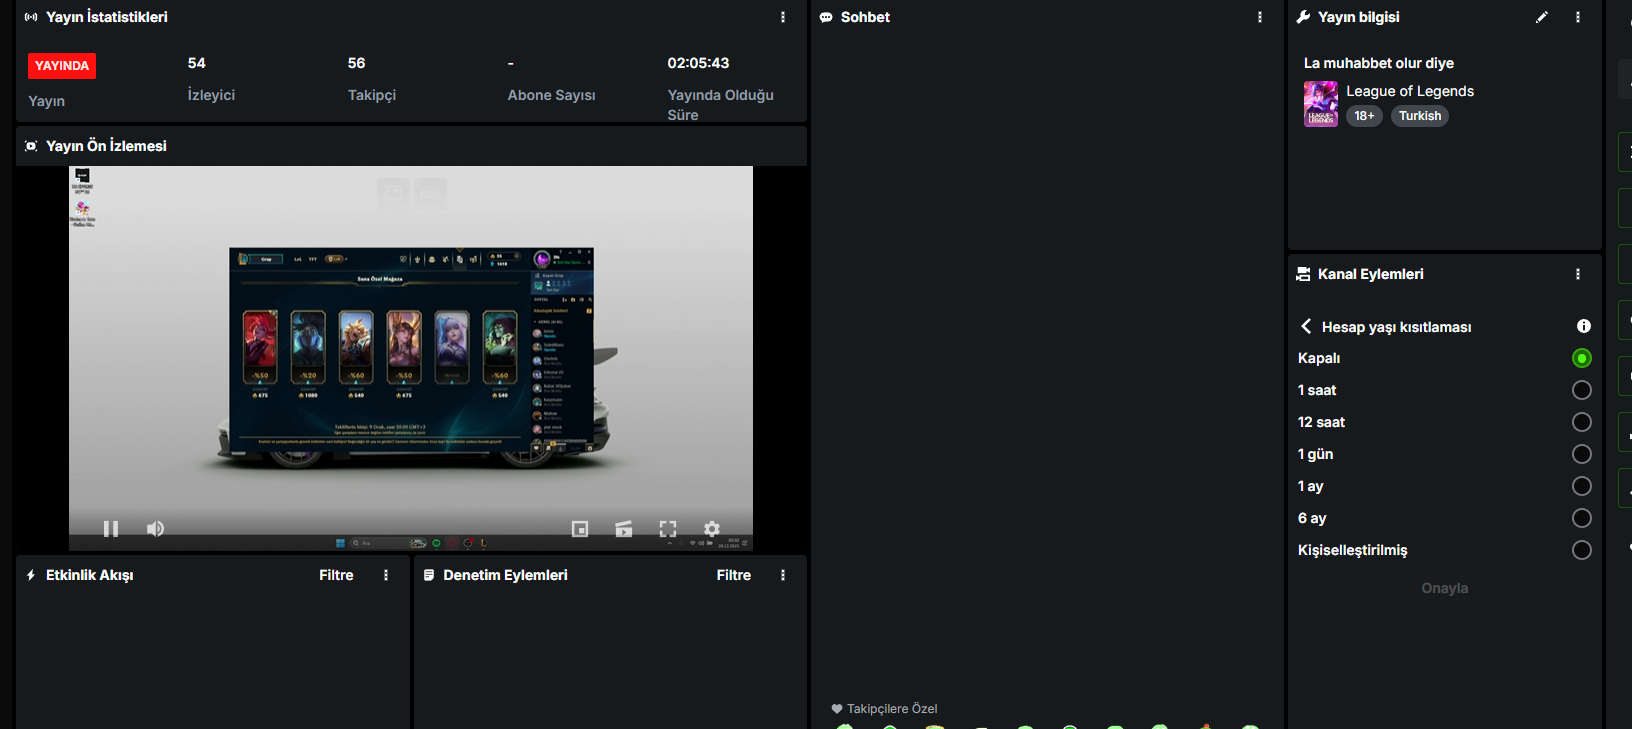Screen dimensions: 1632x729
Task: Enter fullscreen on the stream preview
Action: 668,529
